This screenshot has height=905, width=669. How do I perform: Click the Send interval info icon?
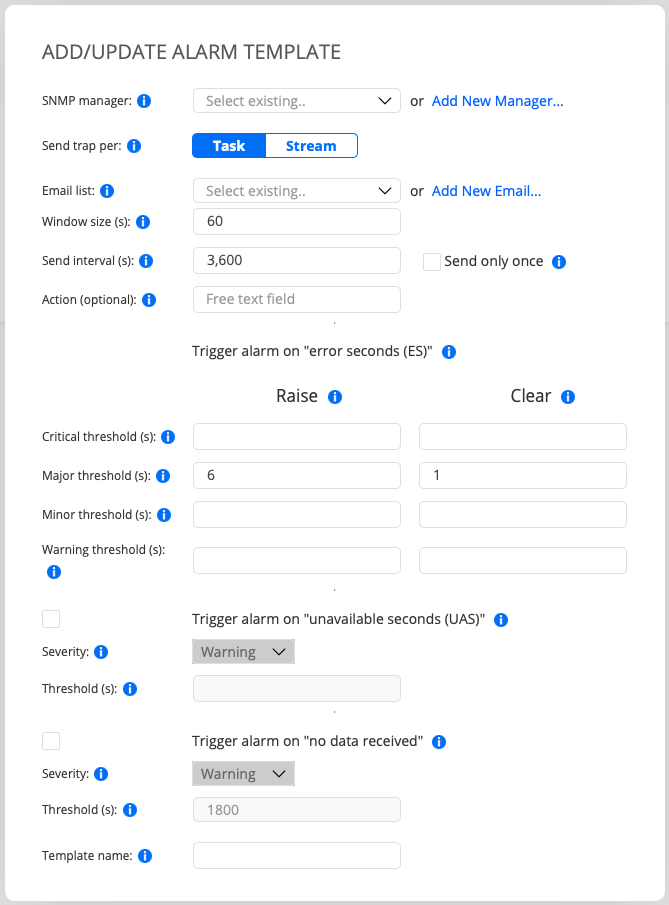[146, 261]
